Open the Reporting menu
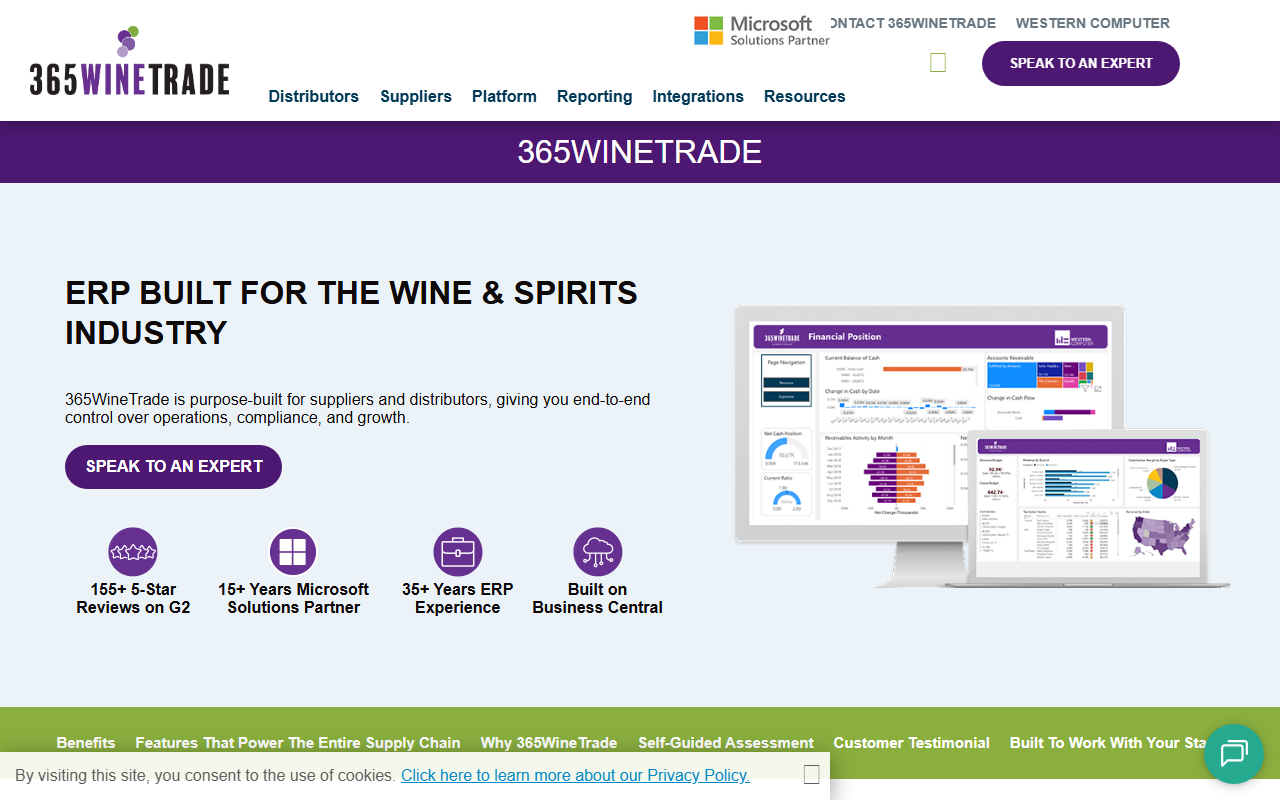 pos(595,96)
